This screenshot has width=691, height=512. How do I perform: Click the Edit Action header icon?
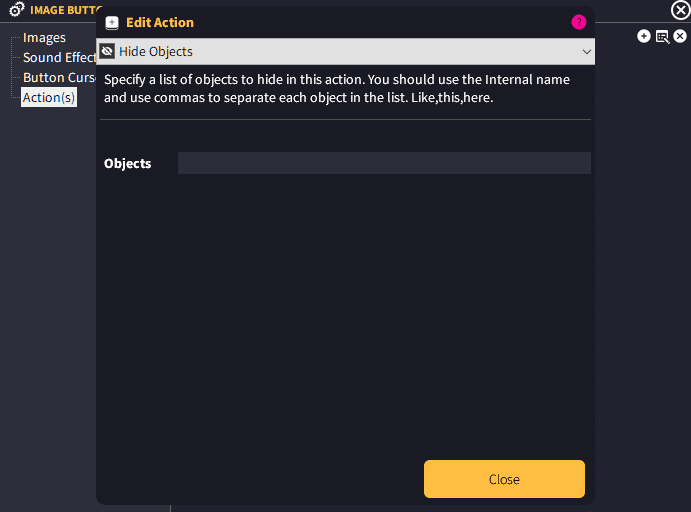pos(112,23)
